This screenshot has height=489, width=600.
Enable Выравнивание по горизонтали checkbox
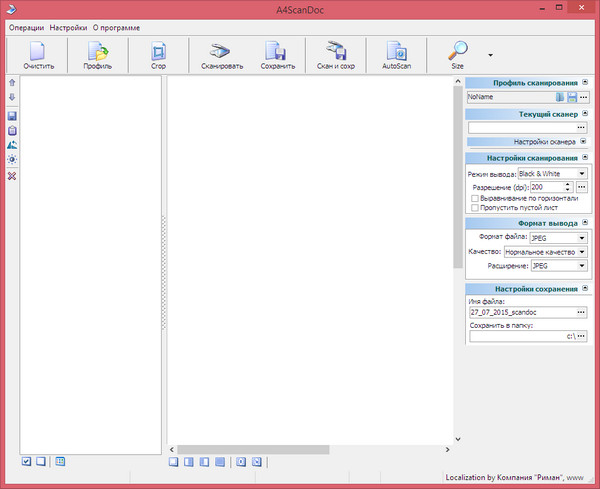click(x=475, y=198)
